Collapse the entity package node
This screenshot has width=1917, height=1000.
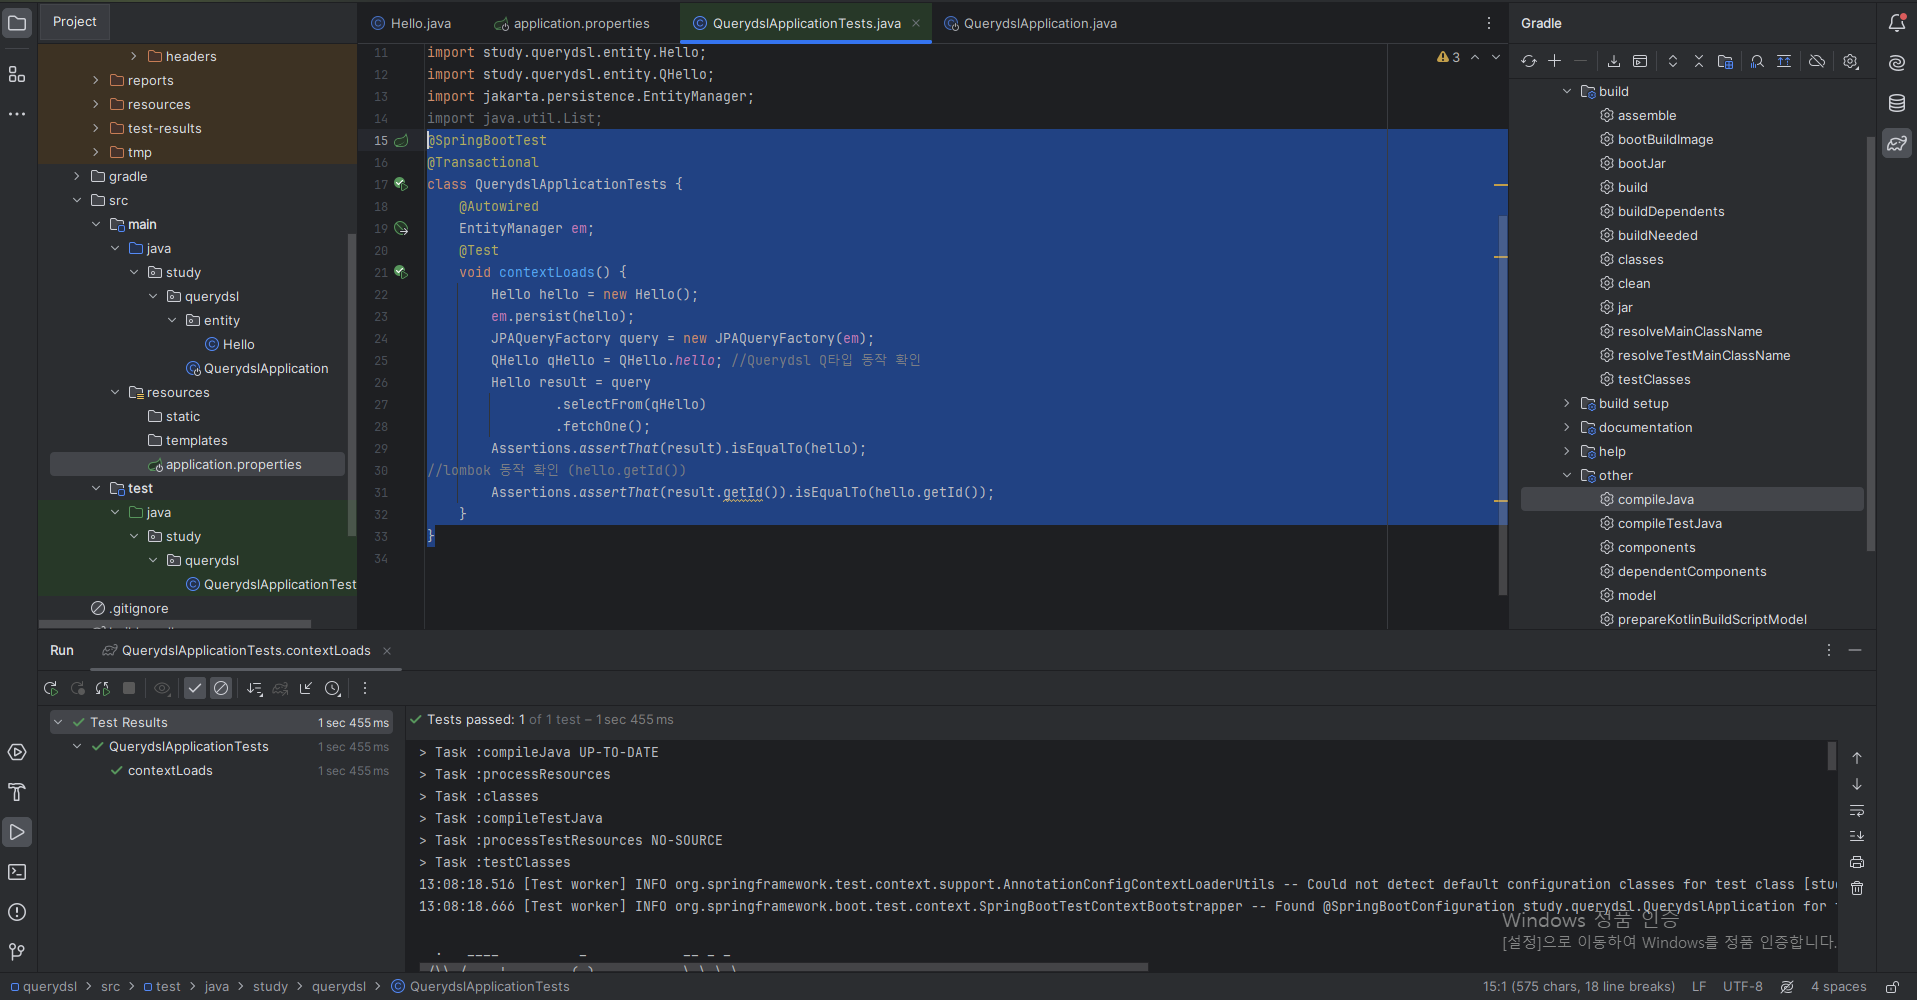(x=172, y=320)
